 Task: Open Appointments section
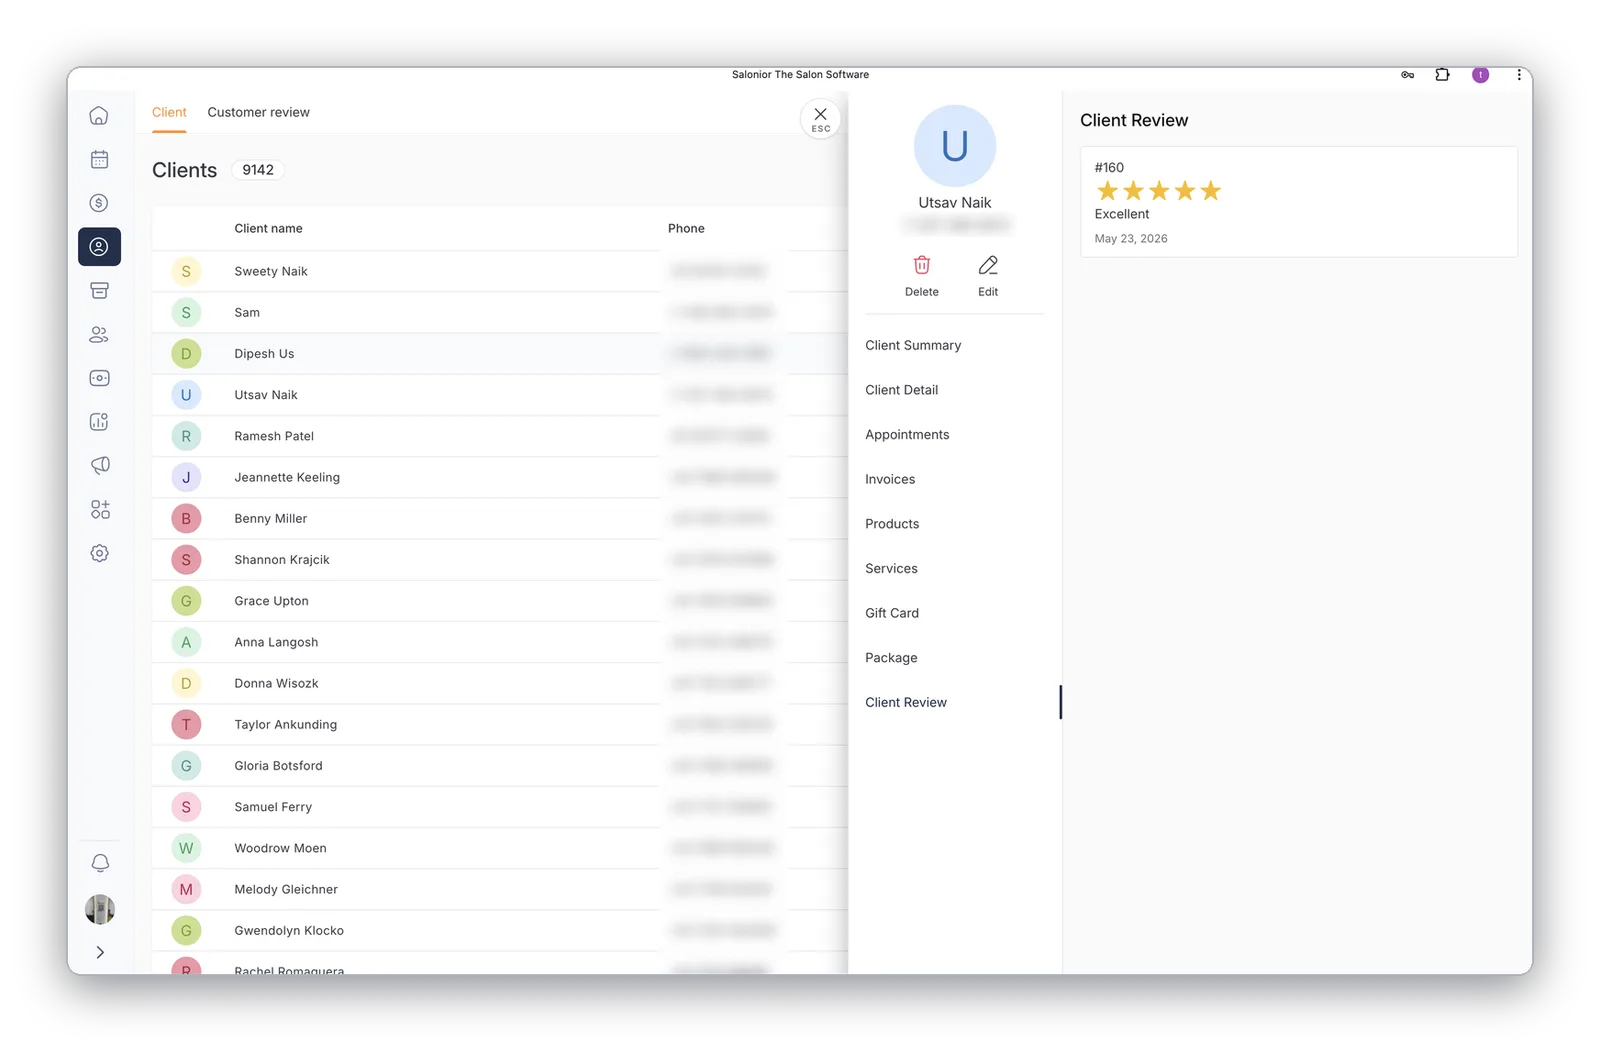point(907,435)
